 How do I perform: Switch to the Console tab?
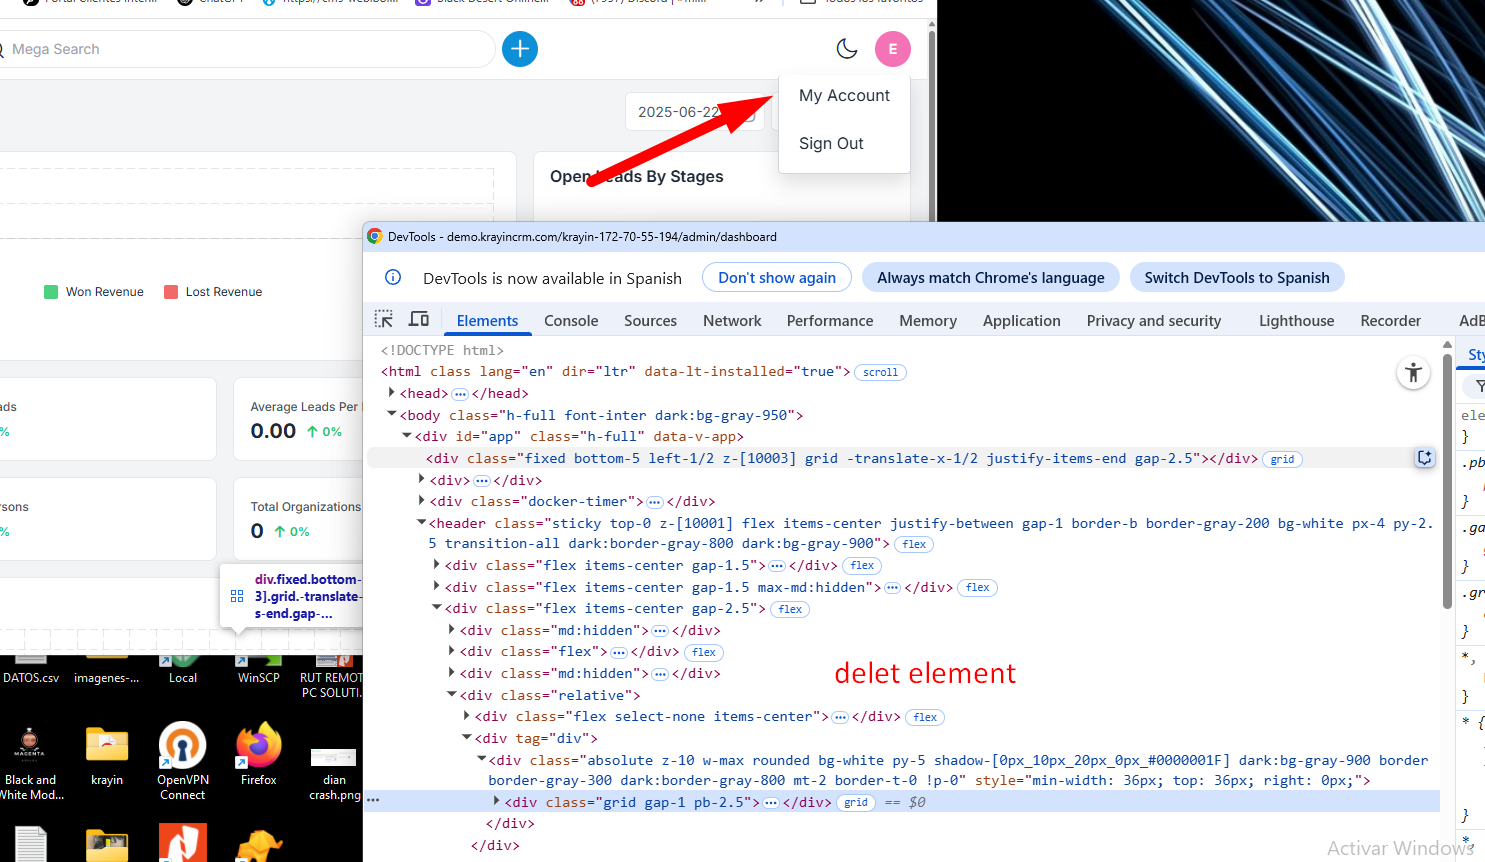click(571, 321)
